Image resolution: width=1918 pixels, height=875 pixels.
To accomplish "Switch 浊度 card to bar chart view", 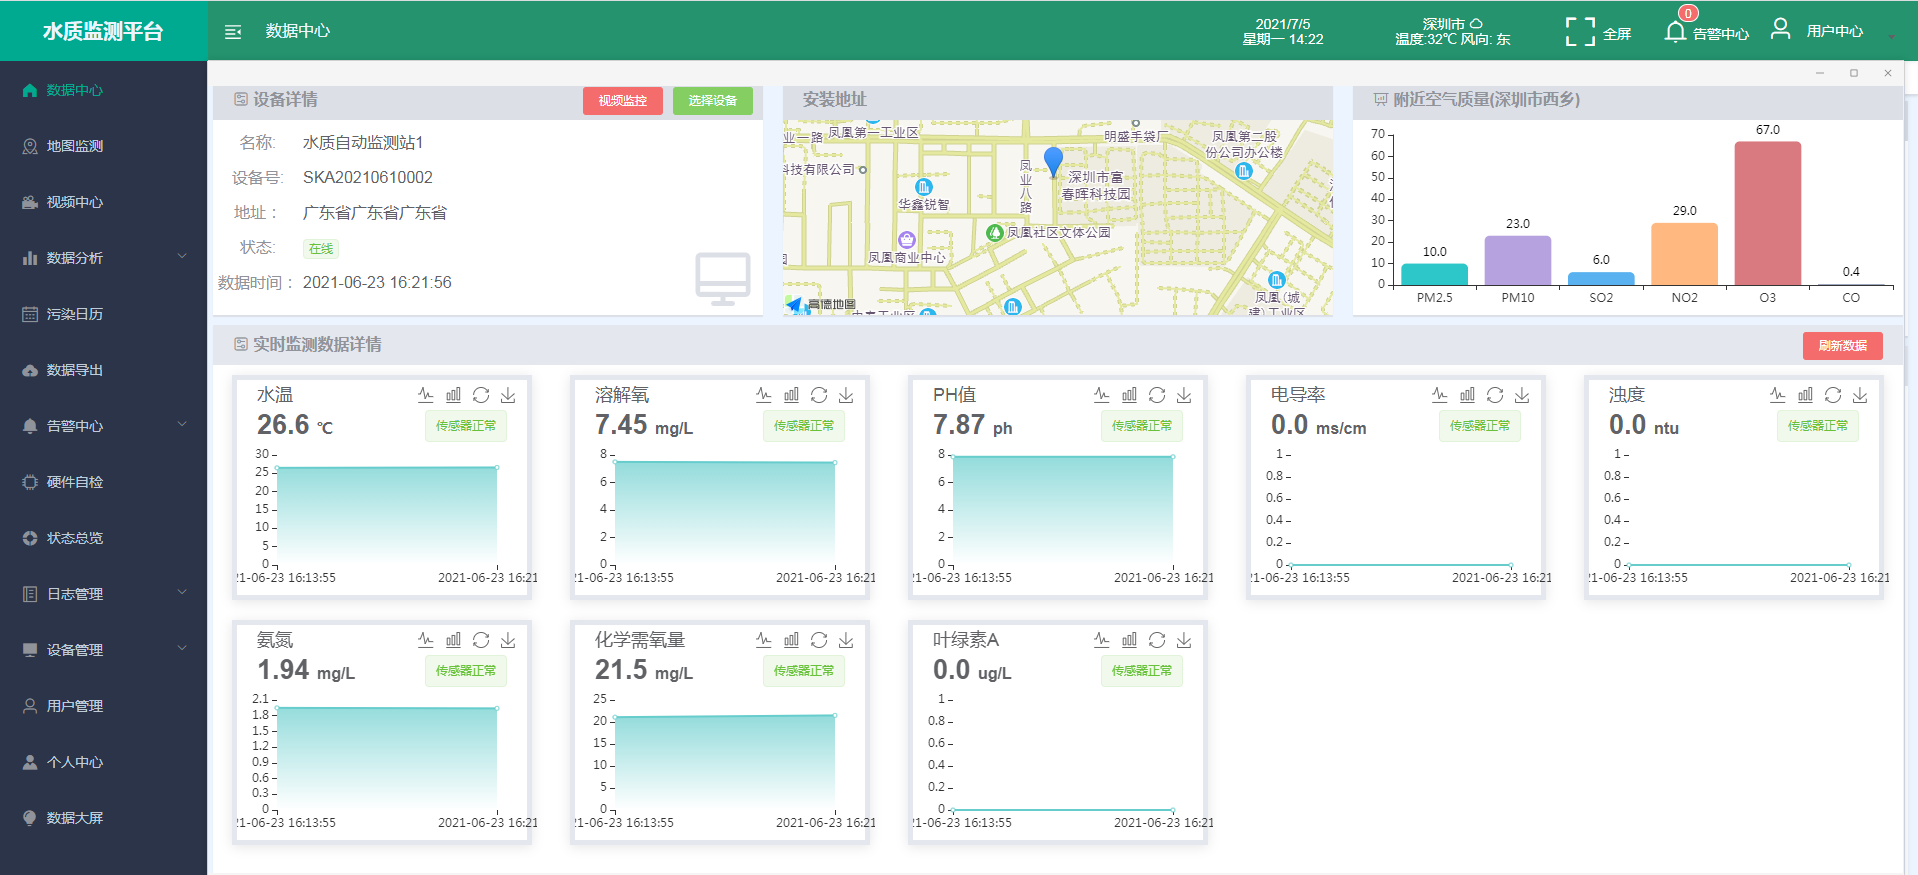I will click(1805, 395).
